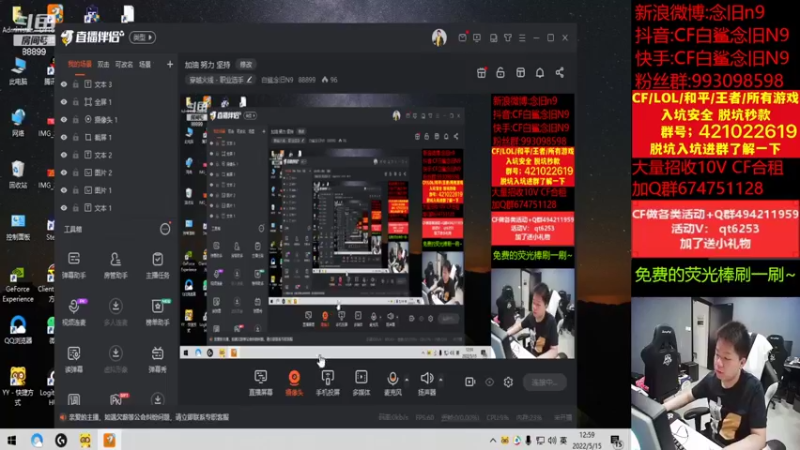Open the QQ browser from the taskbar
This screenshot has height=450, width=800.
(36, 440)
